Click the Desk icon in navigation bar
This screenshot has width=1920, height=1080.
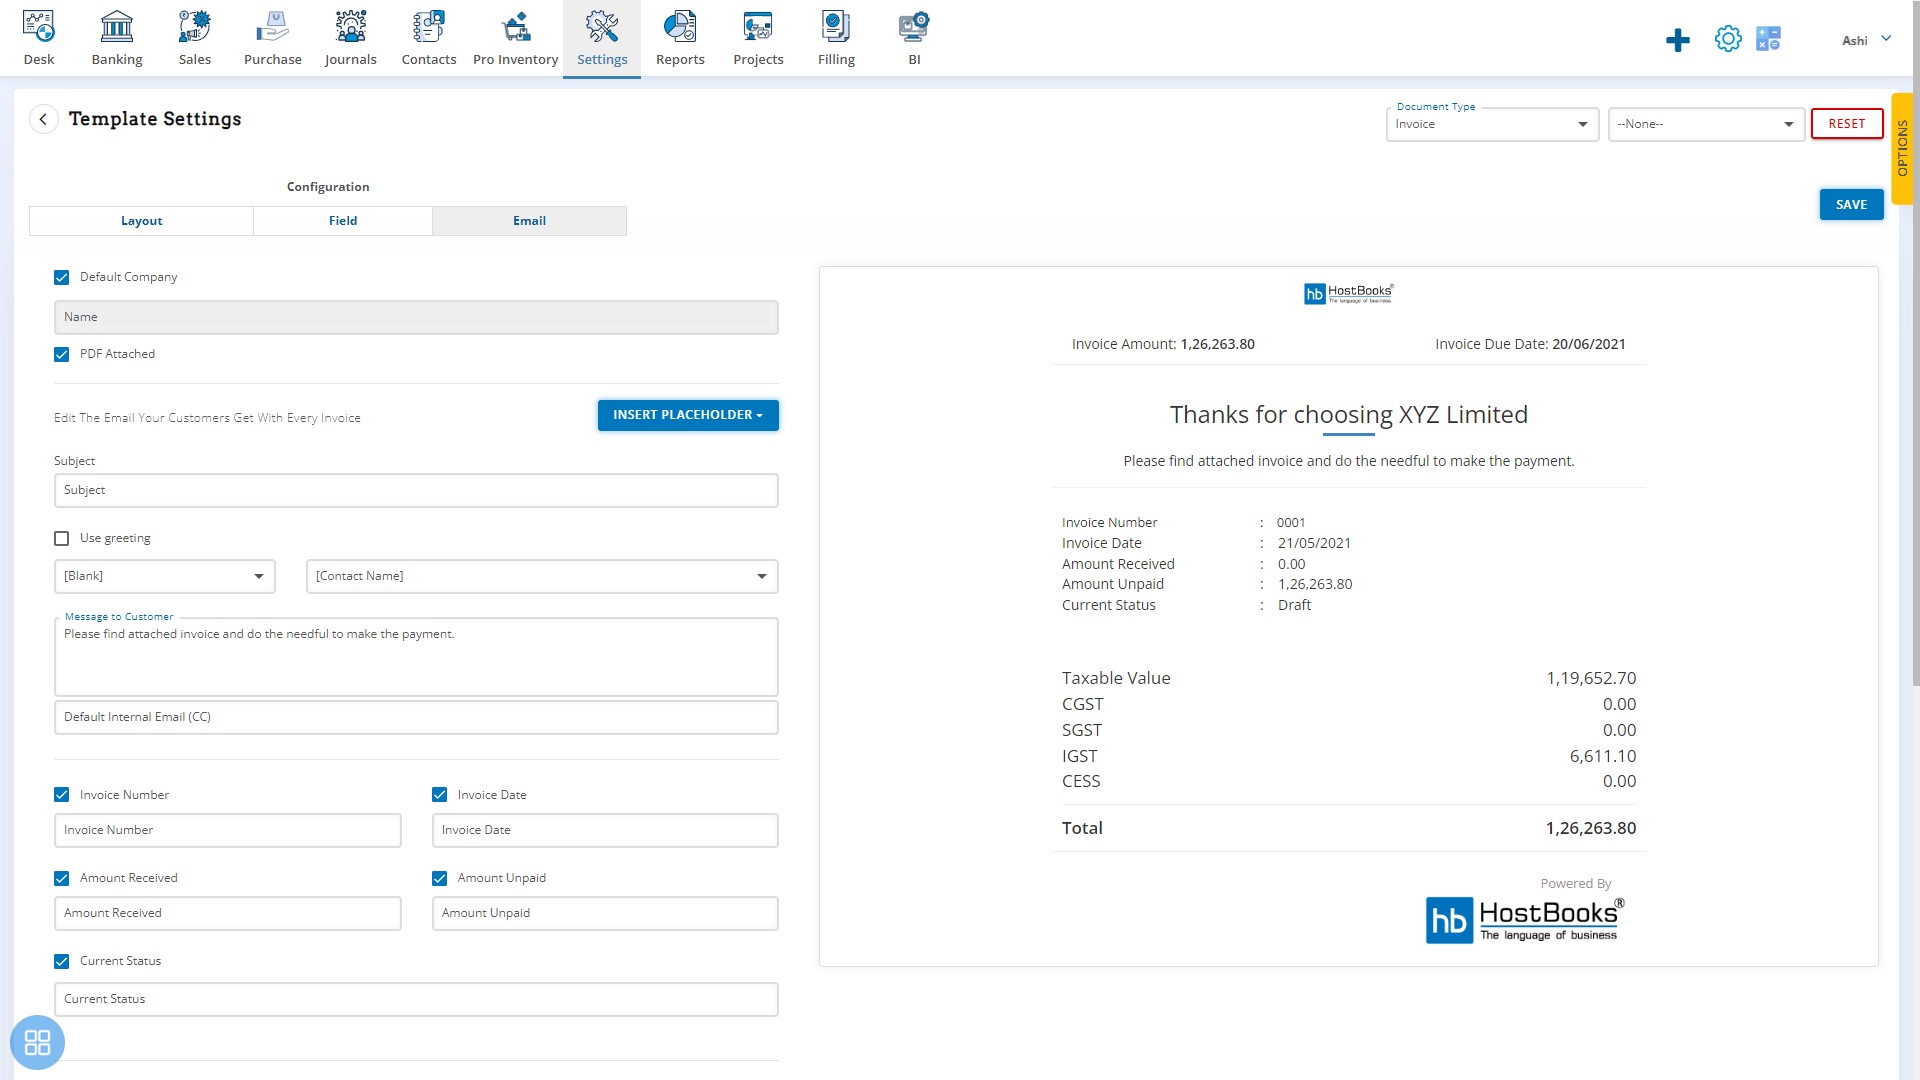coord(38,38)
